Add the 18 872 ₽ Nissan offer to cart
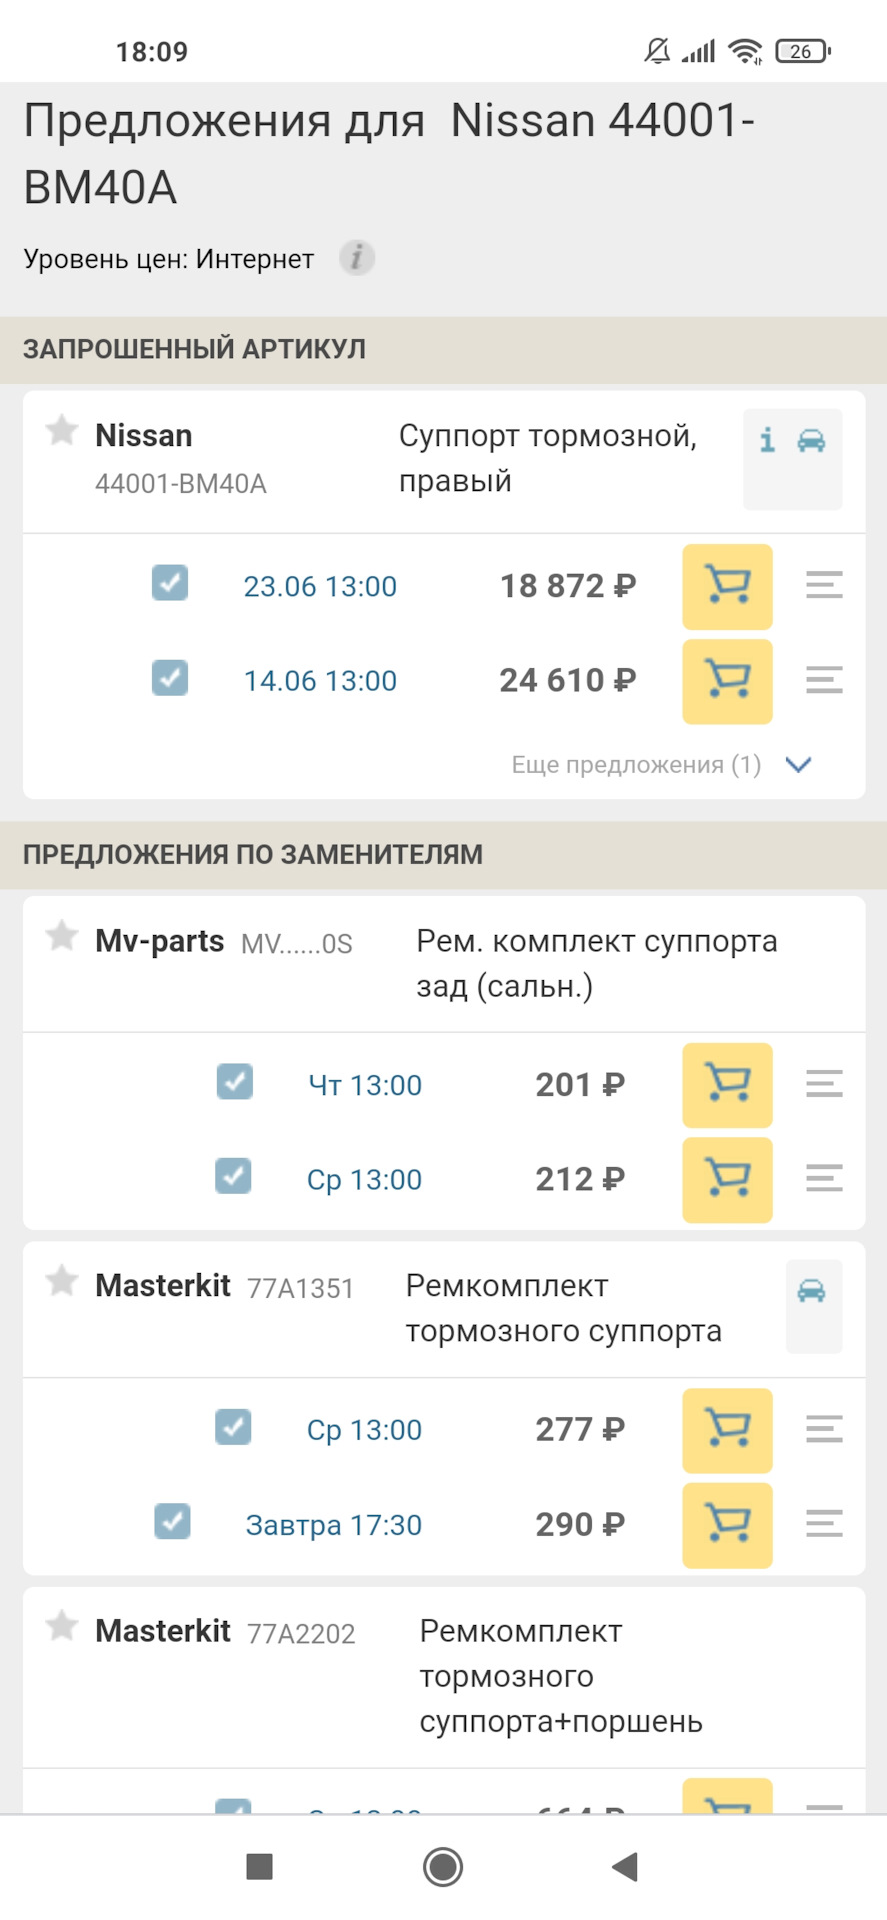This screenshot has width=887, height=1920. (x=727, y=587)
